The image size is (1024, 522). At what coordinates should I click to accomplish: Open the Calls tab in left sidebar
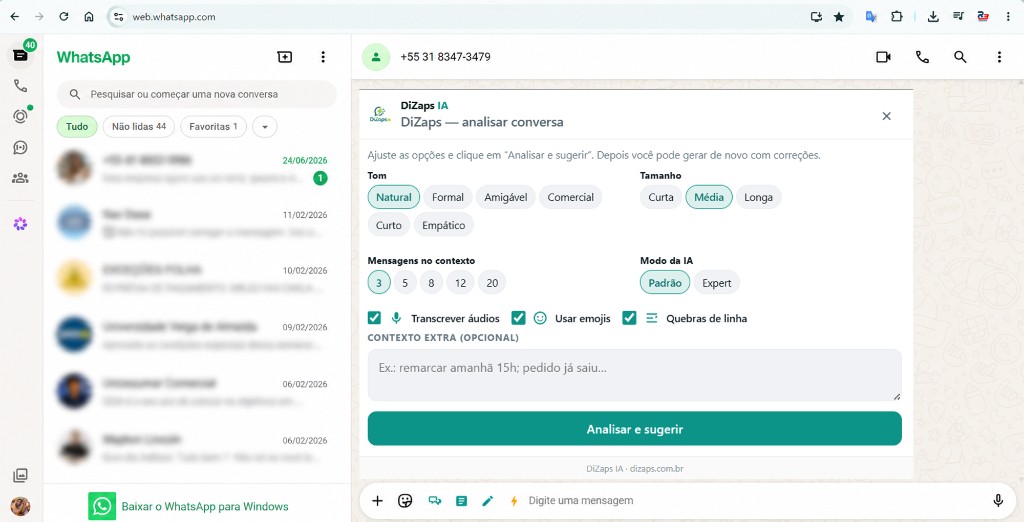[20, 86]
